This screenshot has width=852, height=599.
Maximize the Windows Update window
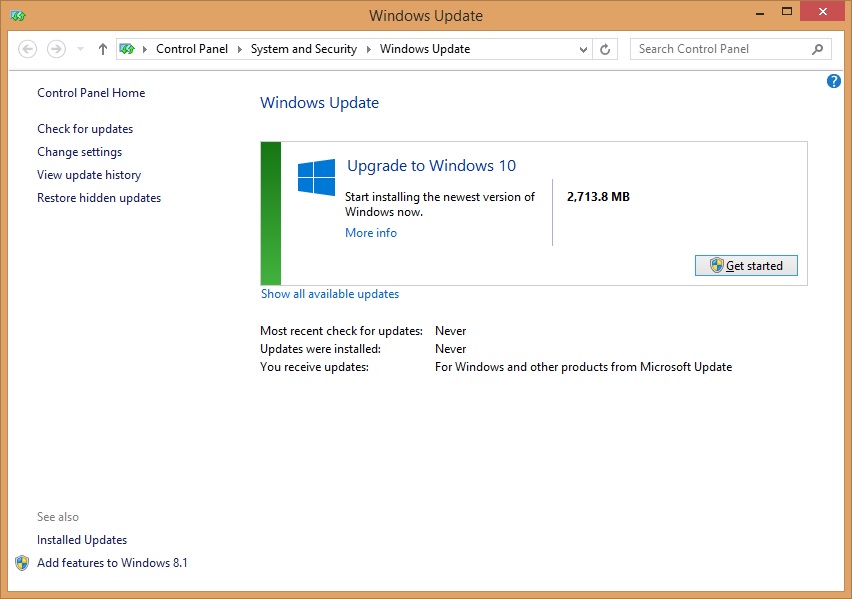tap(787, 11)
